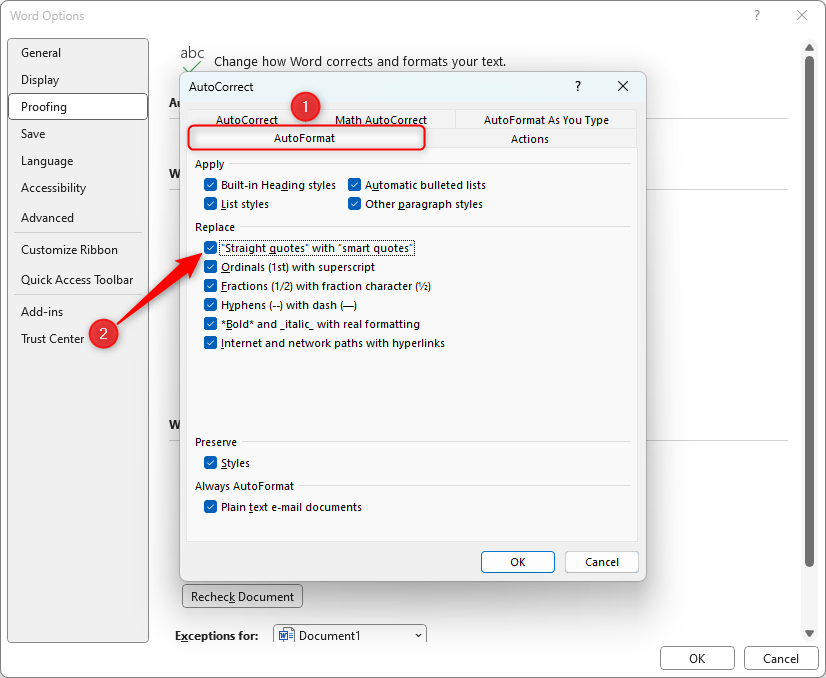This screenshot has width=826, height=678.
Task: Open the Math AutoCorrect tab
Action: [380, 119]
